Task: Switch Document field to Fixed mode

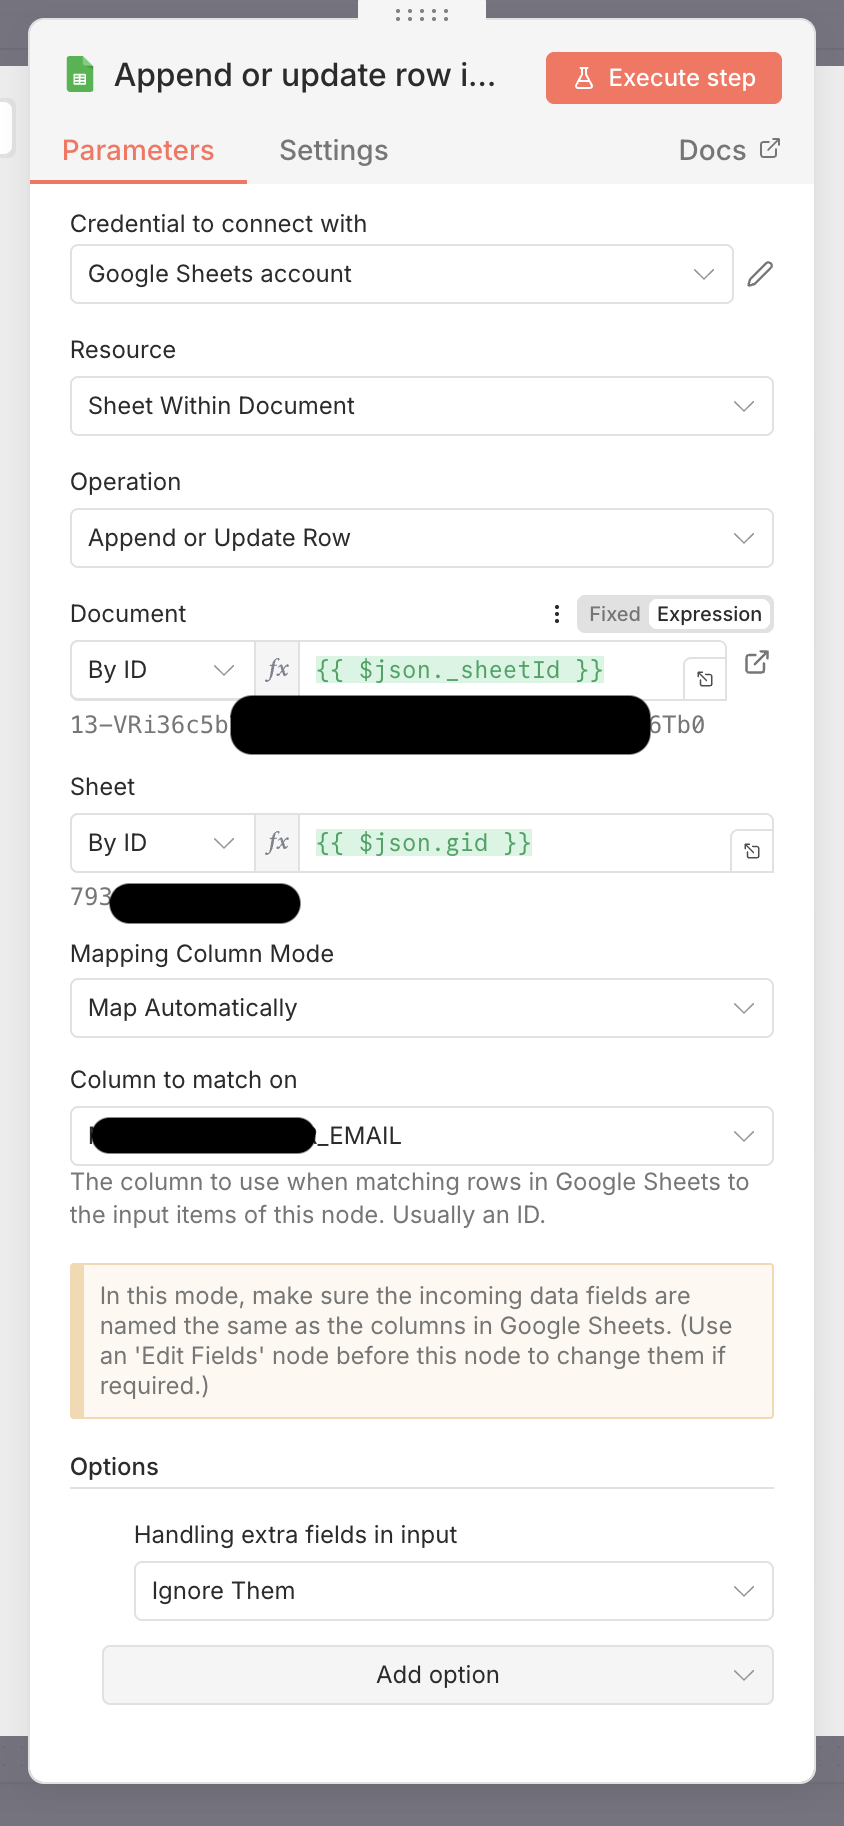Action: 614,614
